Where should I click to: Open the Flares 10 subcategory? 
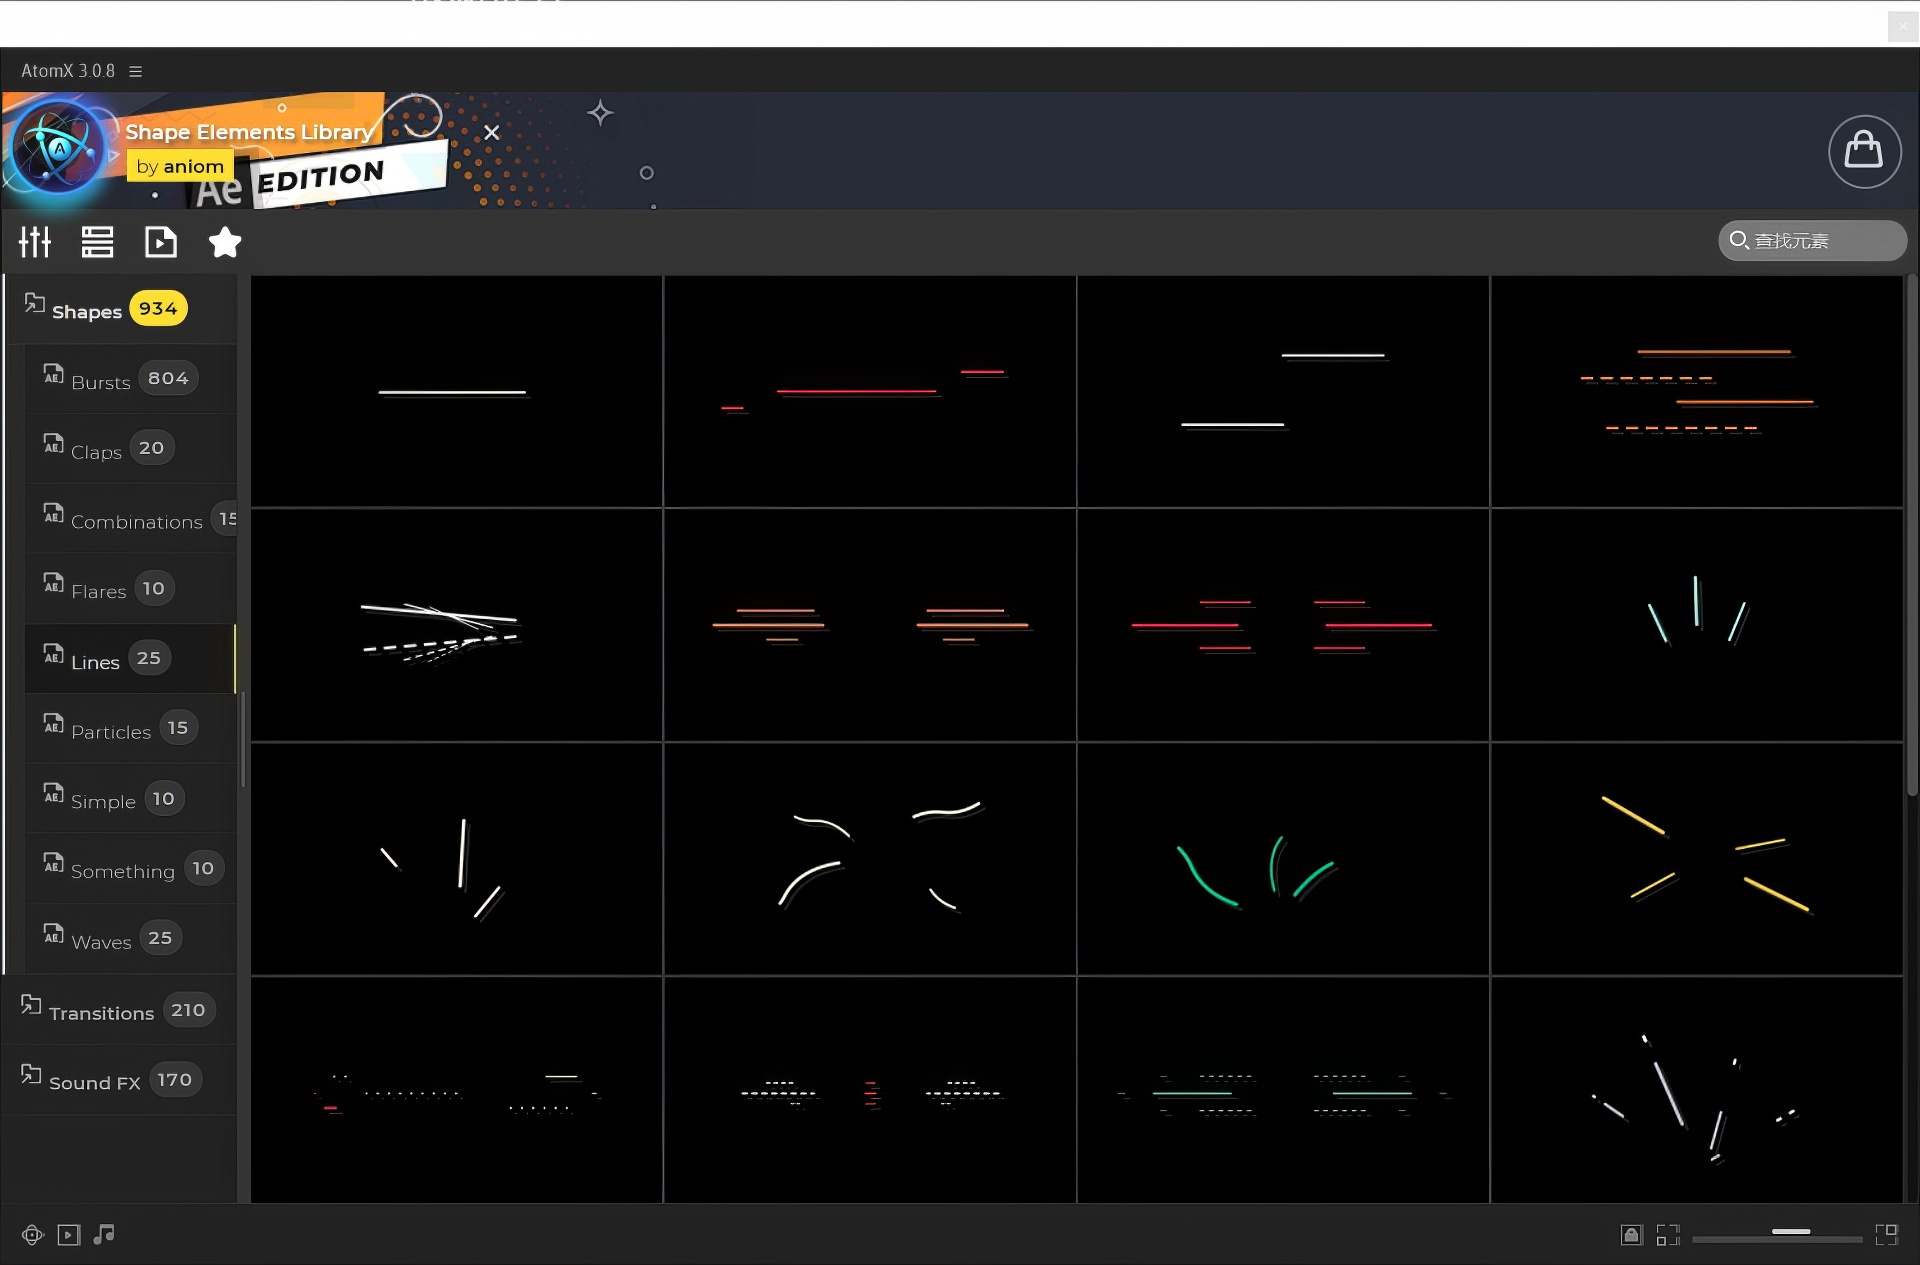(x=130, y=589)
